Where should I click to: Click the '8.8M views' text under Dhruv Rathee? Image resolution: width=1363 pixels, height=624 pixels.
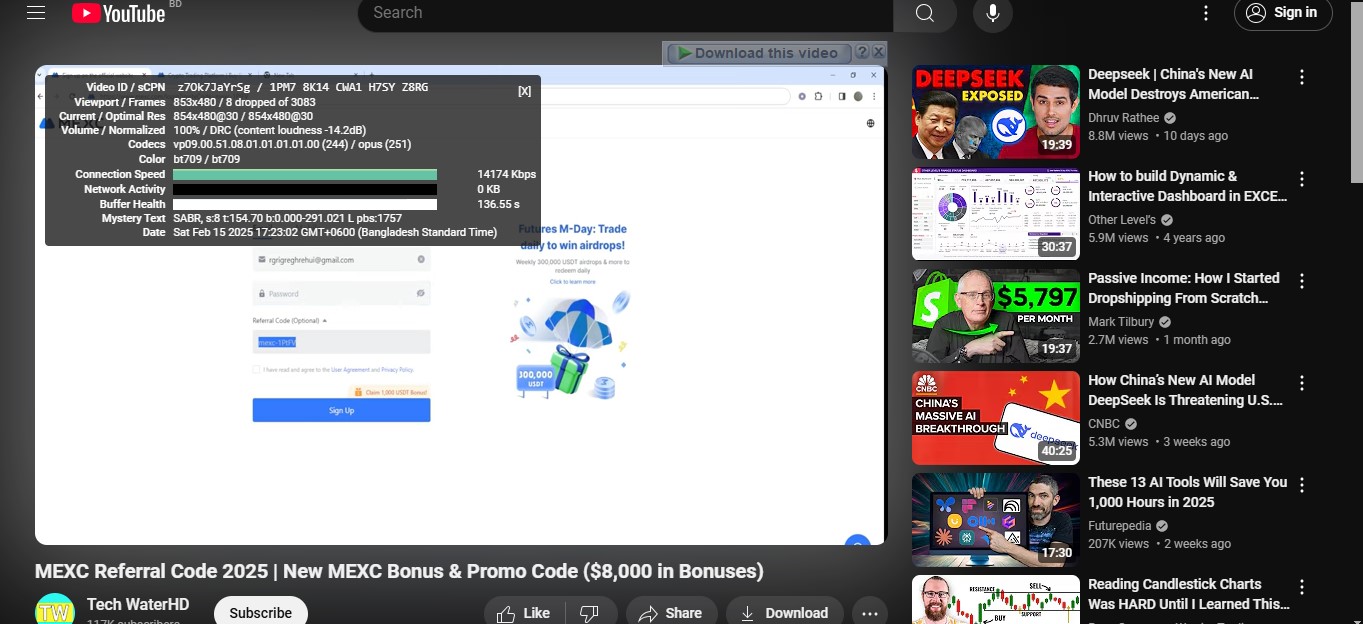coord(1119,135)
